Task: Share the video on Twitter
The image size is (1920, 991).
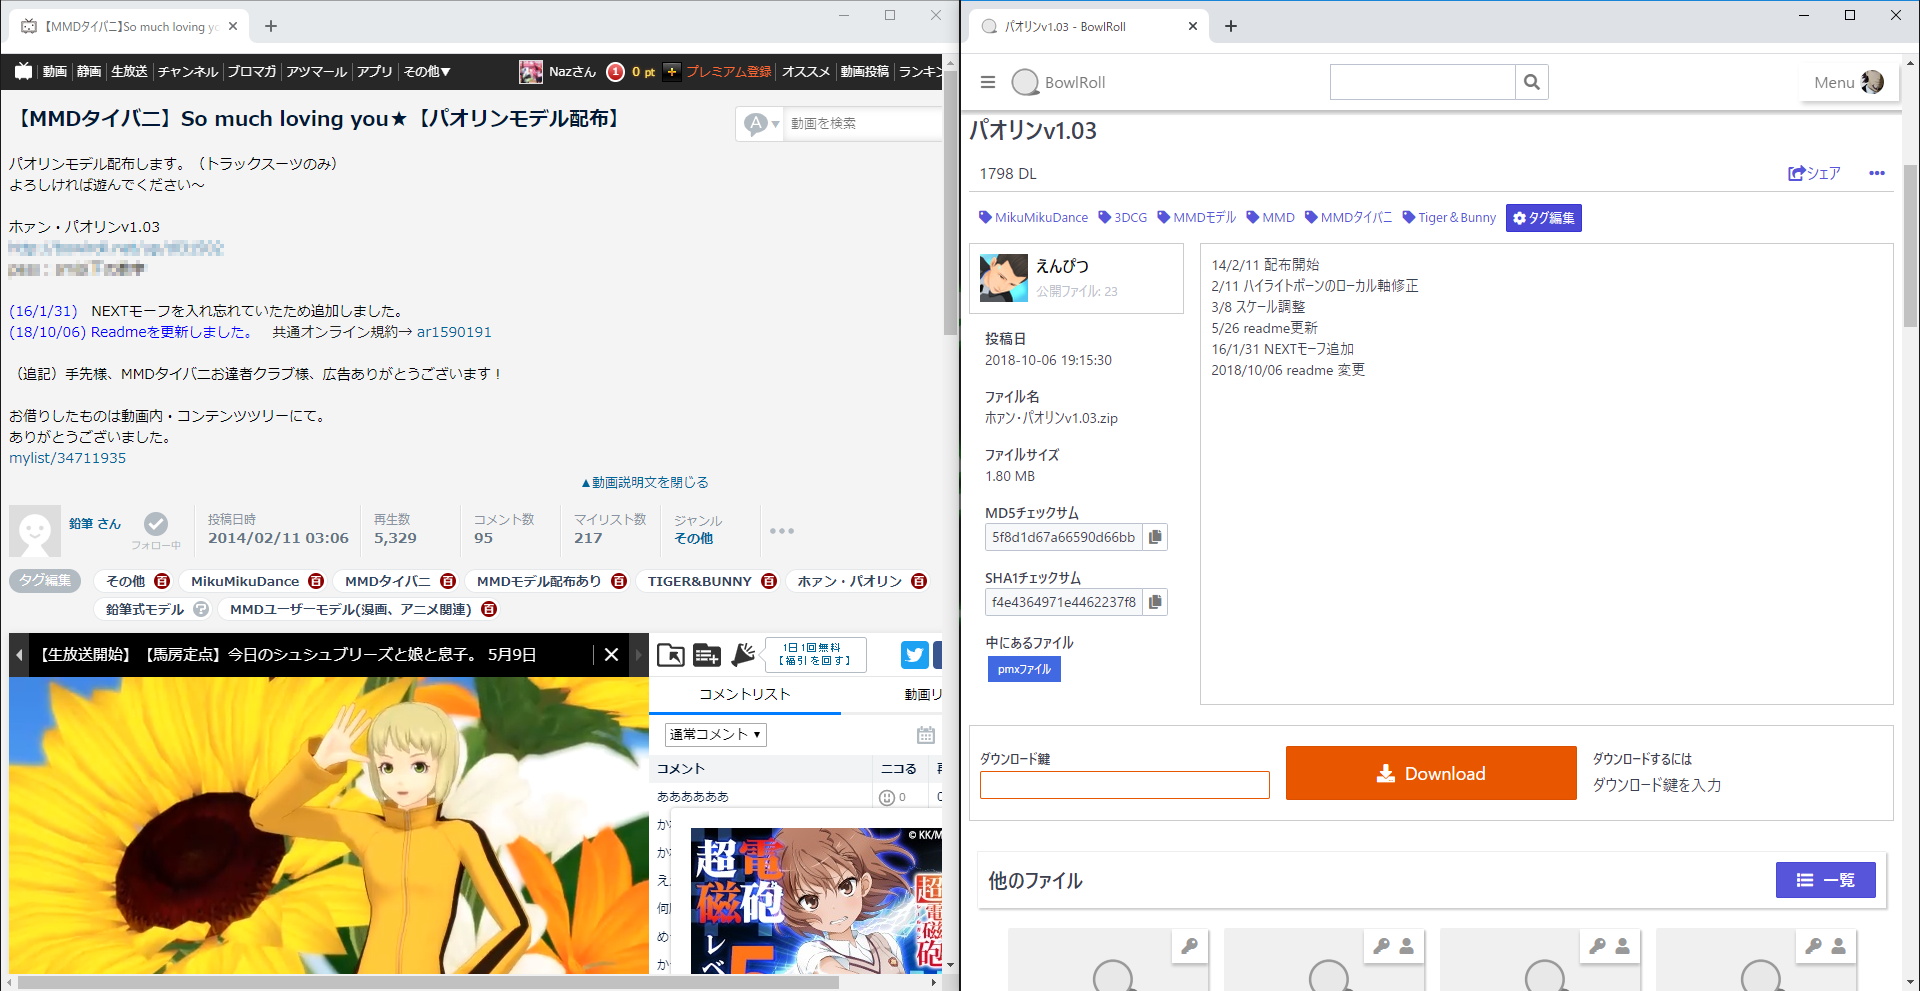Action: coord(914,655)
